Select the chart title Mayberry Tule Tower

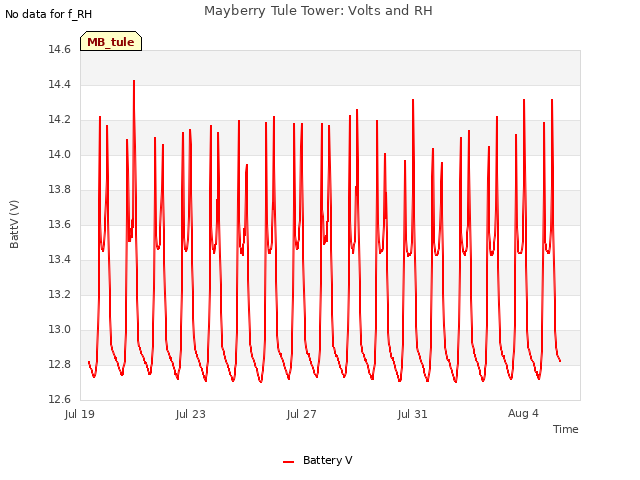[318, 10]
